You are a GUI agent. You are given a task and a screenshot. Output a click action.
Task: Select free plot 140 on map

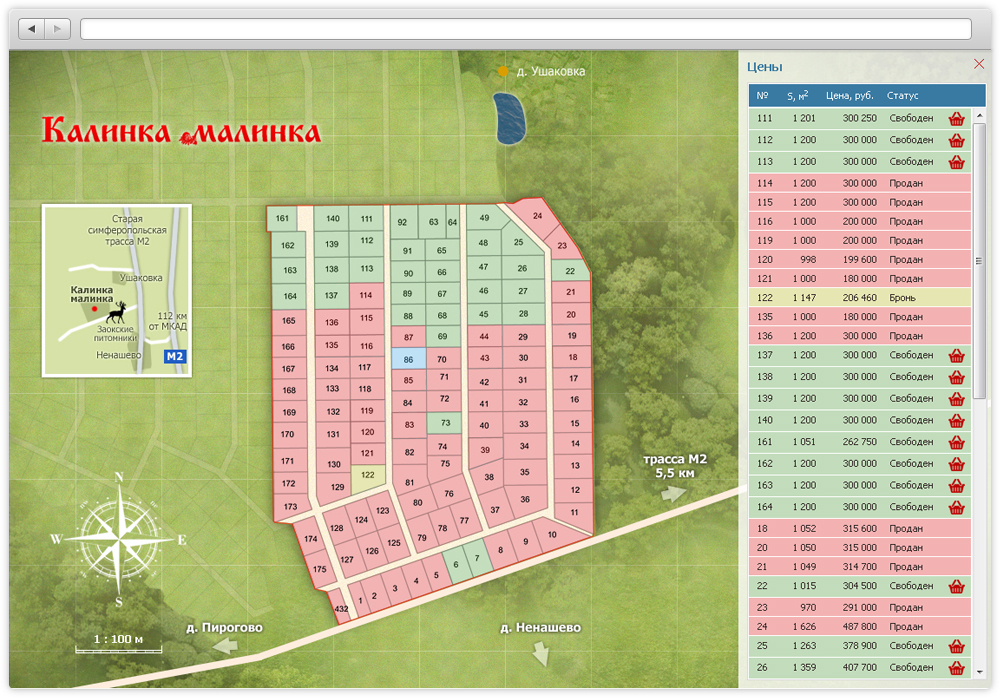coord(332,219)
